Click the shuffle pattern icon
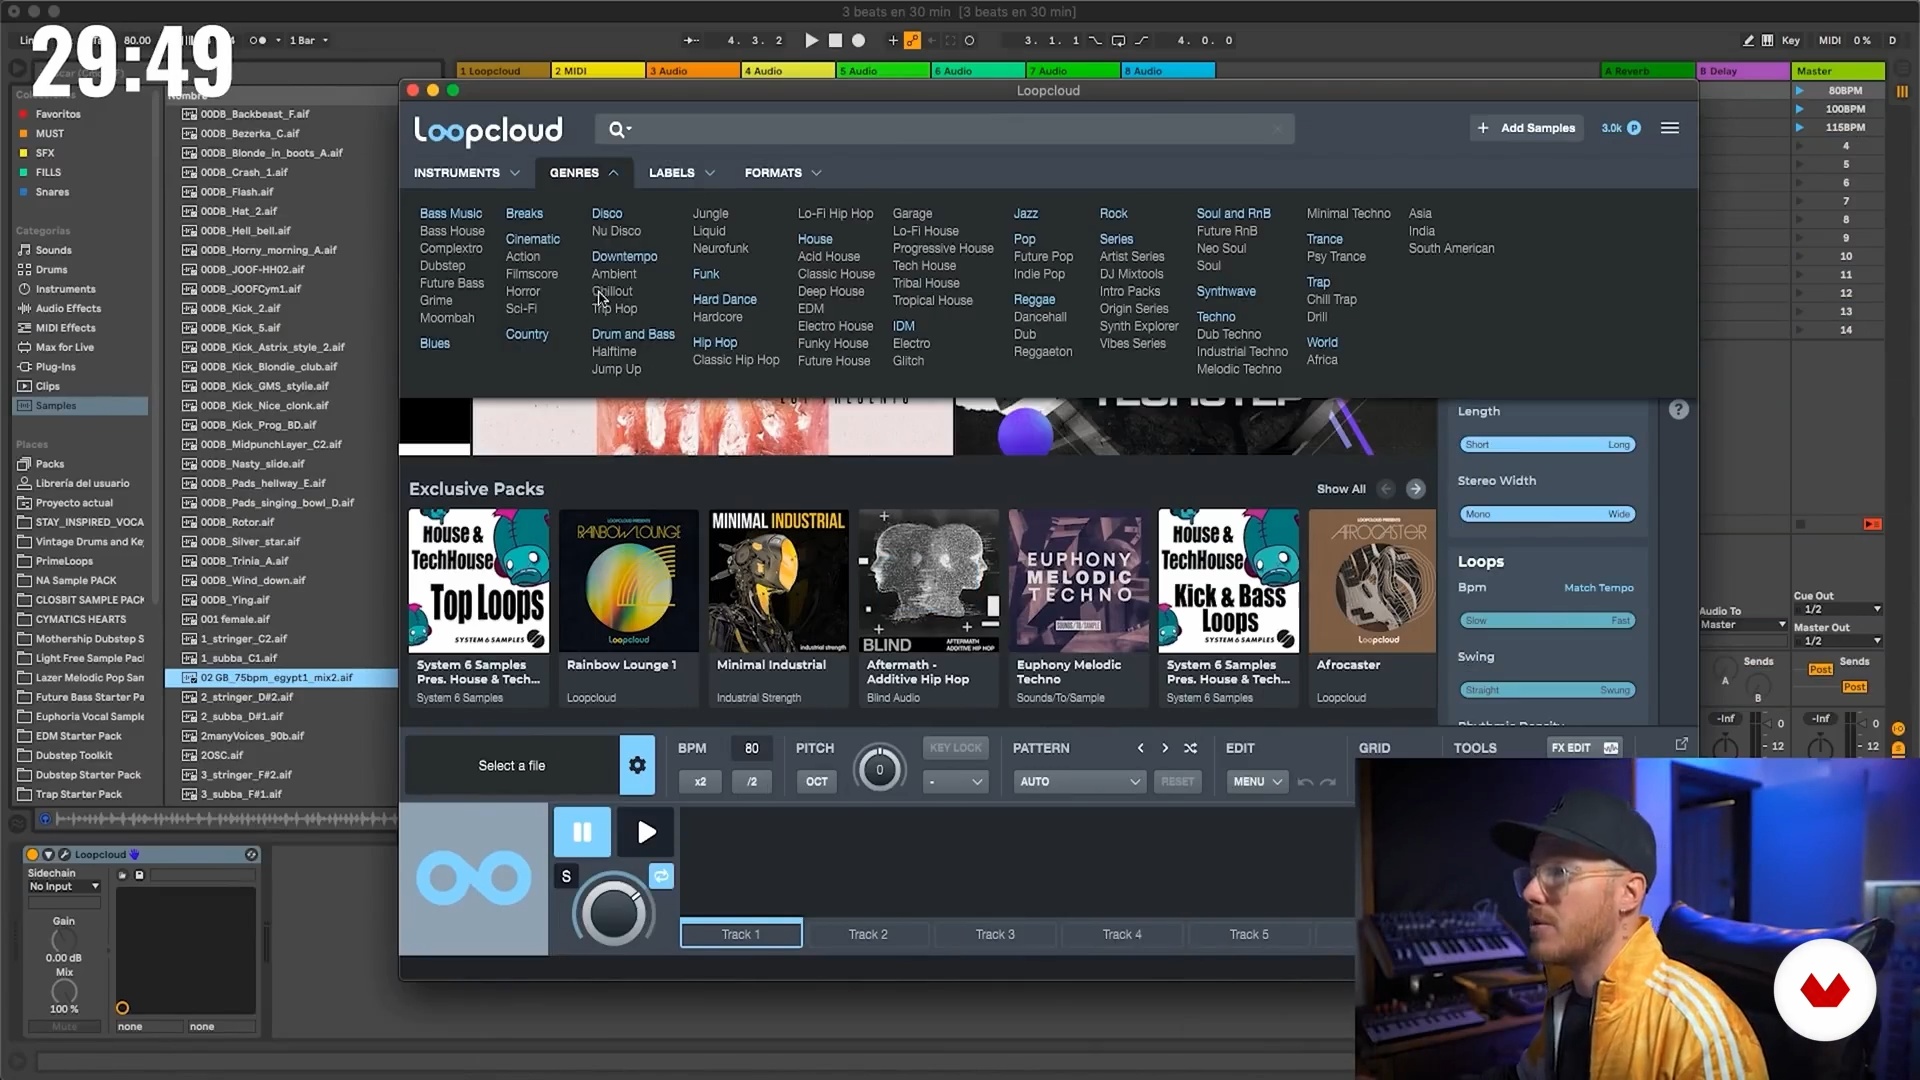The height and width of the screenshot is (1080, 1920). pyautogui.click(x=1190, y=748)
